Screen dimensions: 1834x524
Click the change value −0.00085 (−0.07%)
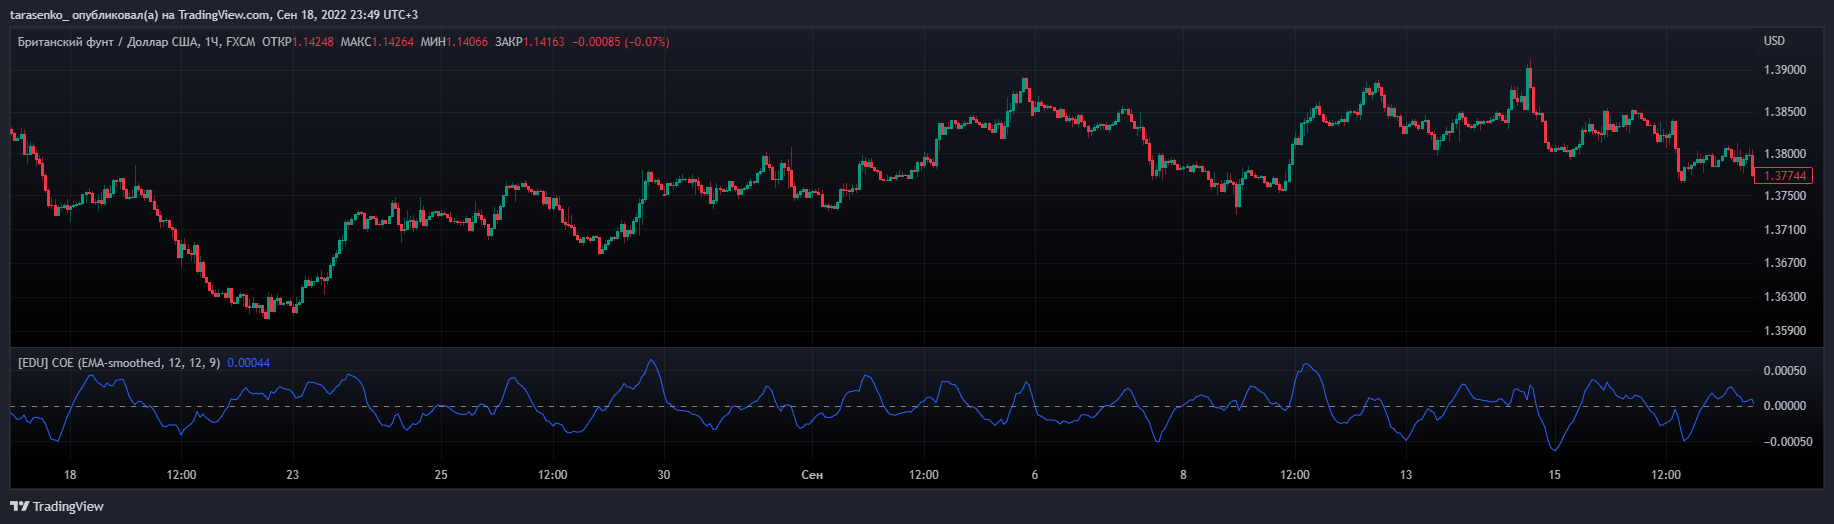621,42
